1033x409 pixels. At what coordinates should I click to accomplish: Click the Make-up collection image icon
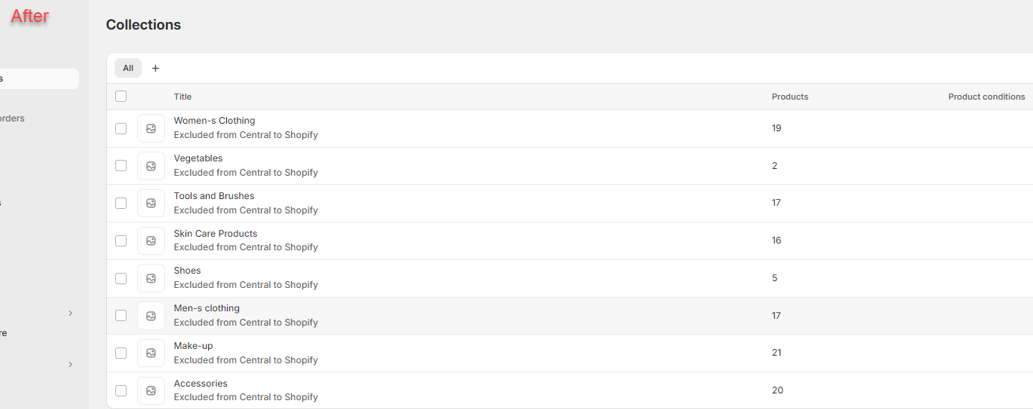point(151,353)
